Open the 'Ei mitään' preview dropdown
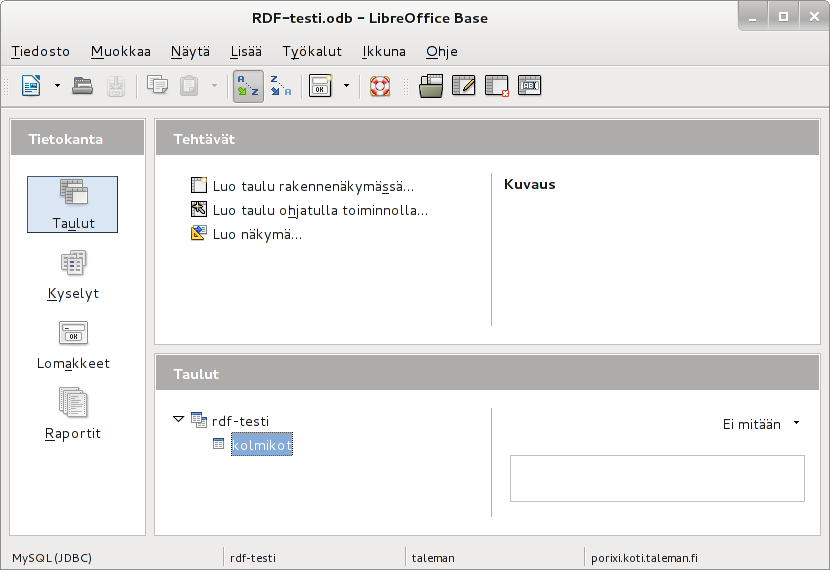This screenshot has width=830, height=570. 761,424
